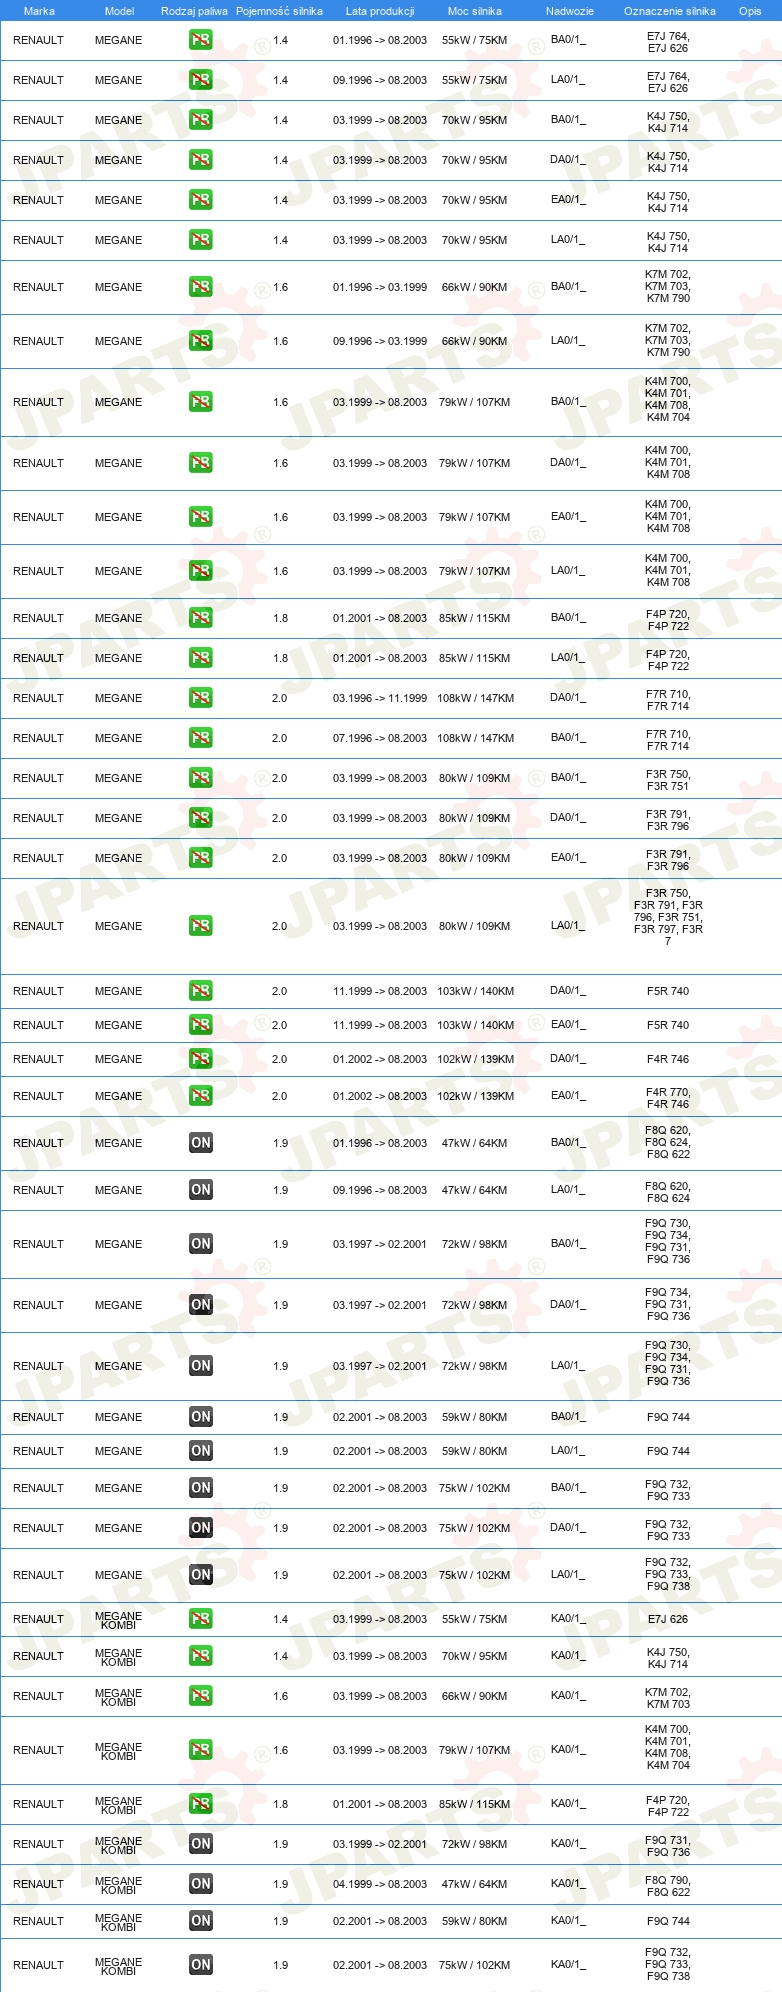This screenshot has width=782, height=1992.
Task: Select engine code F3R 750, F3R 751 cell
Action: click(668, 780)
